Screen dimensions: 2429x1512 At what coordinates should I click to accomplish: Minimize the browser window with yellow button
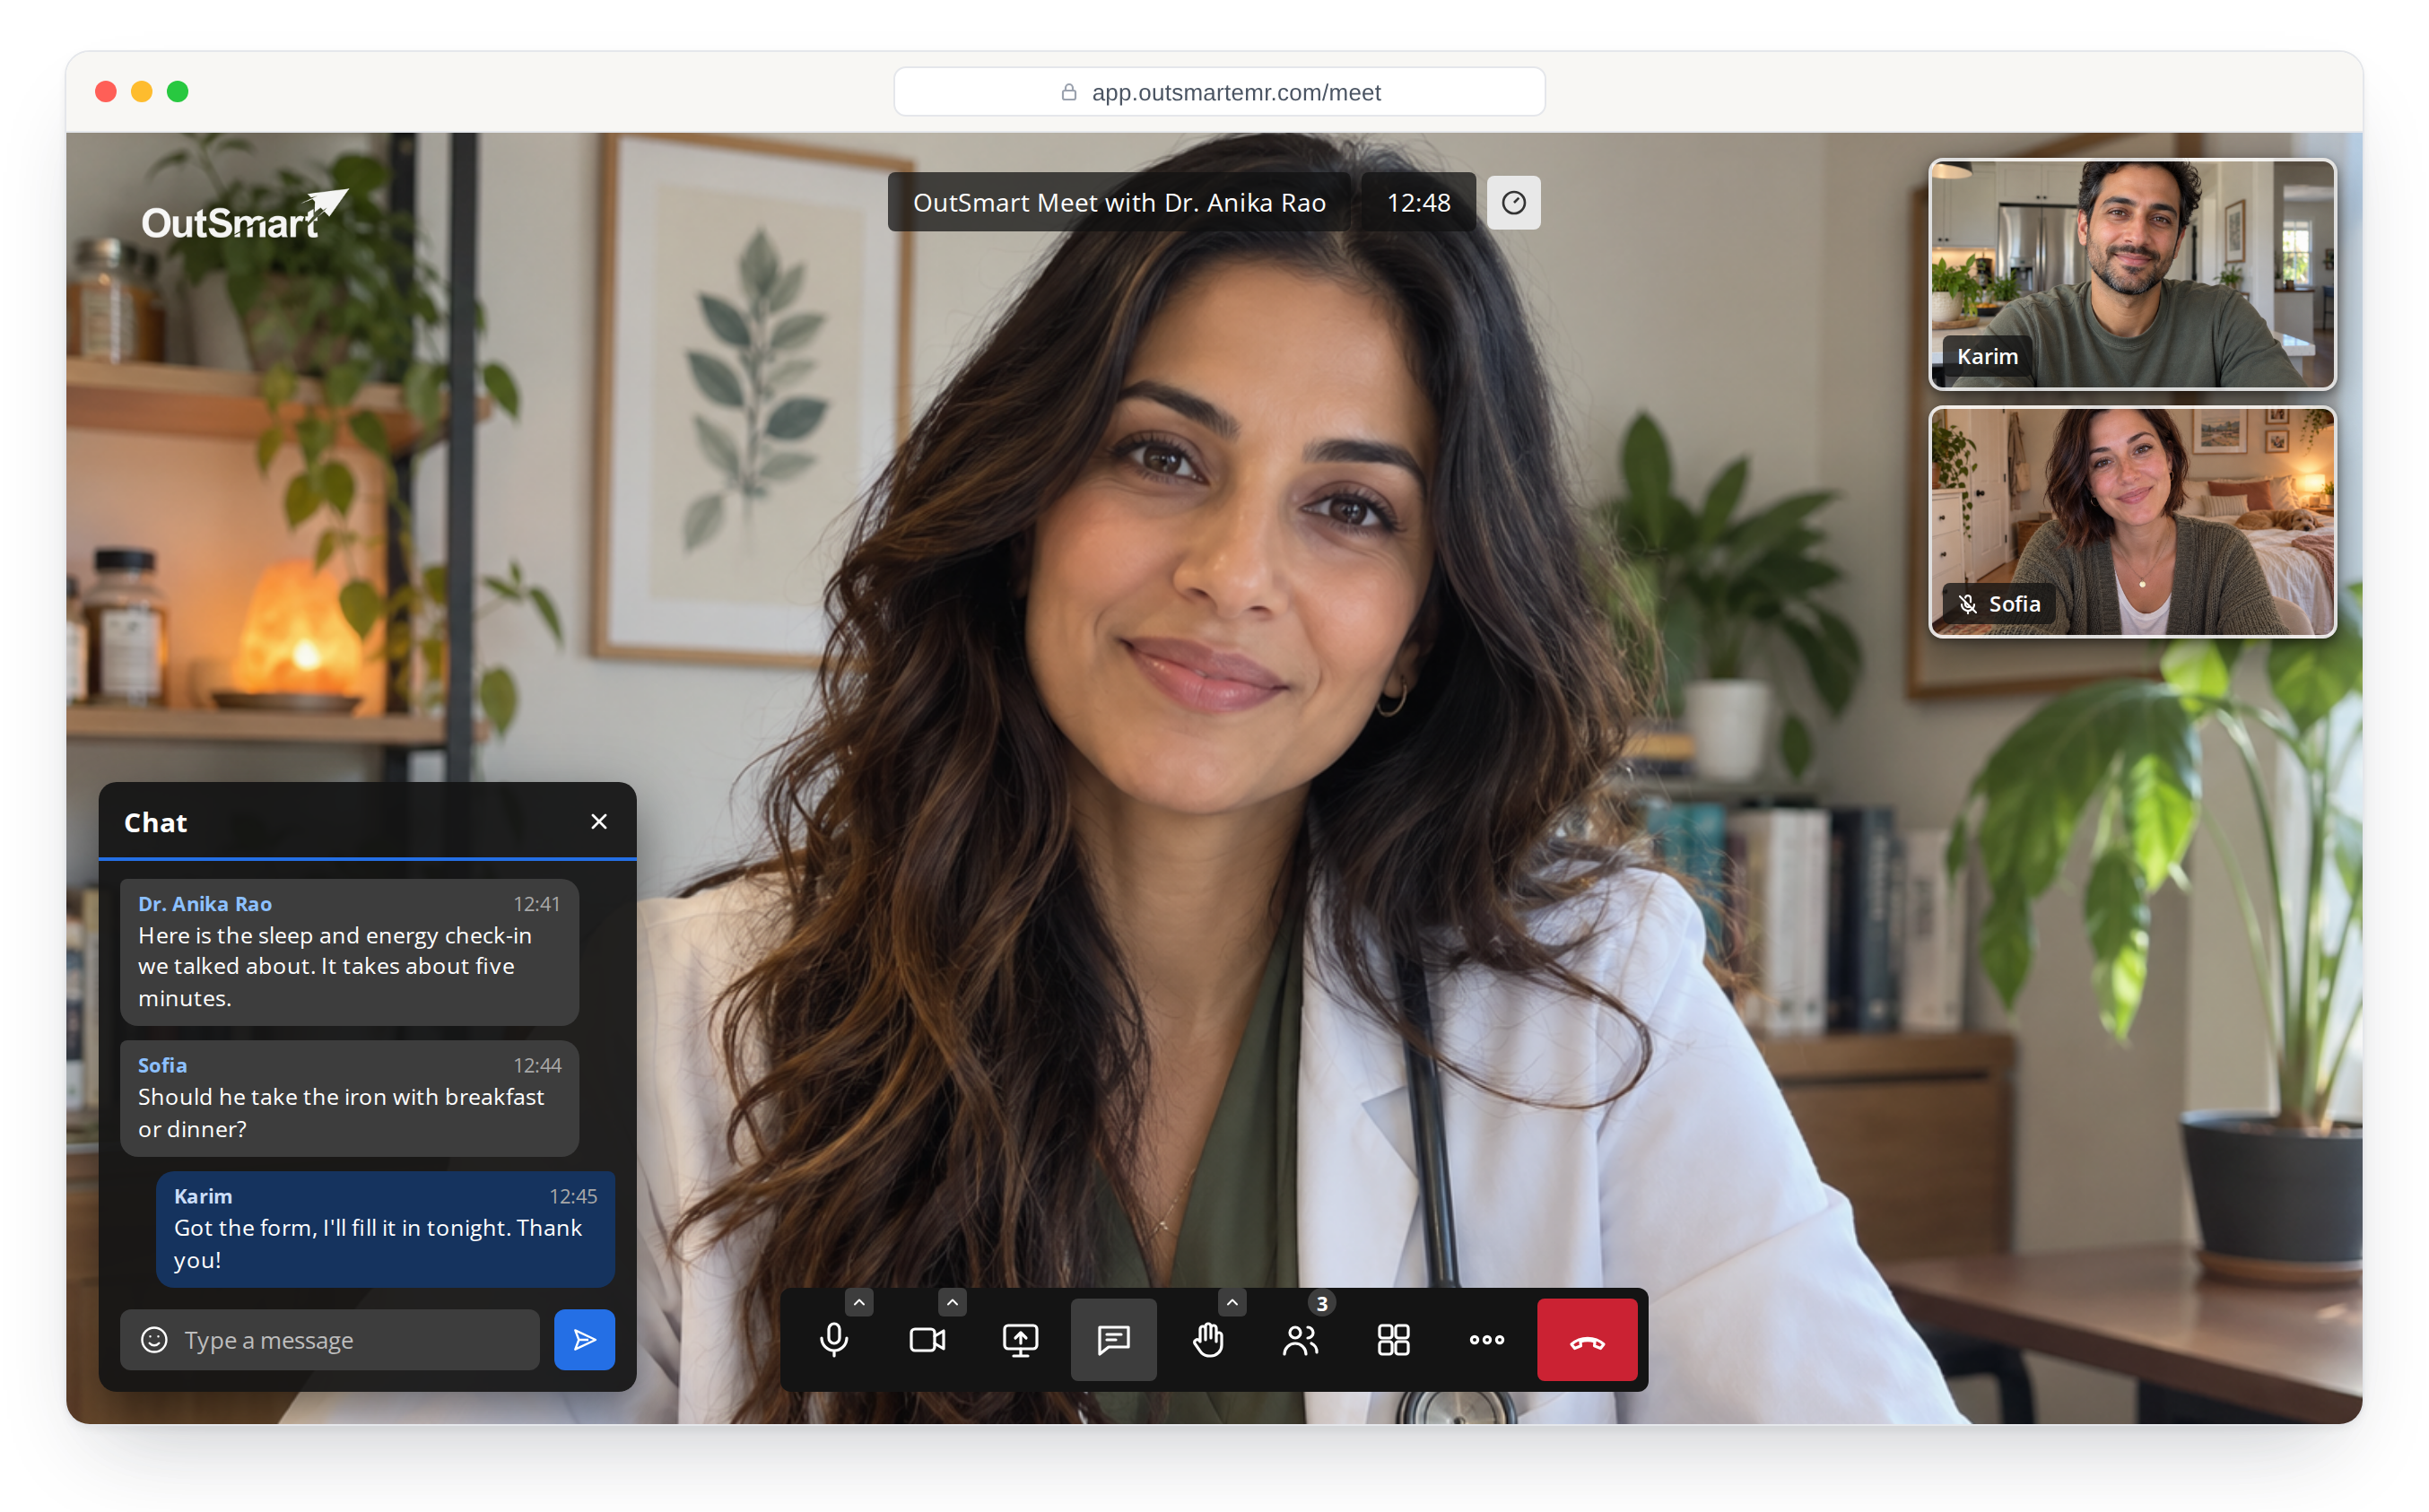coord(142,92)
